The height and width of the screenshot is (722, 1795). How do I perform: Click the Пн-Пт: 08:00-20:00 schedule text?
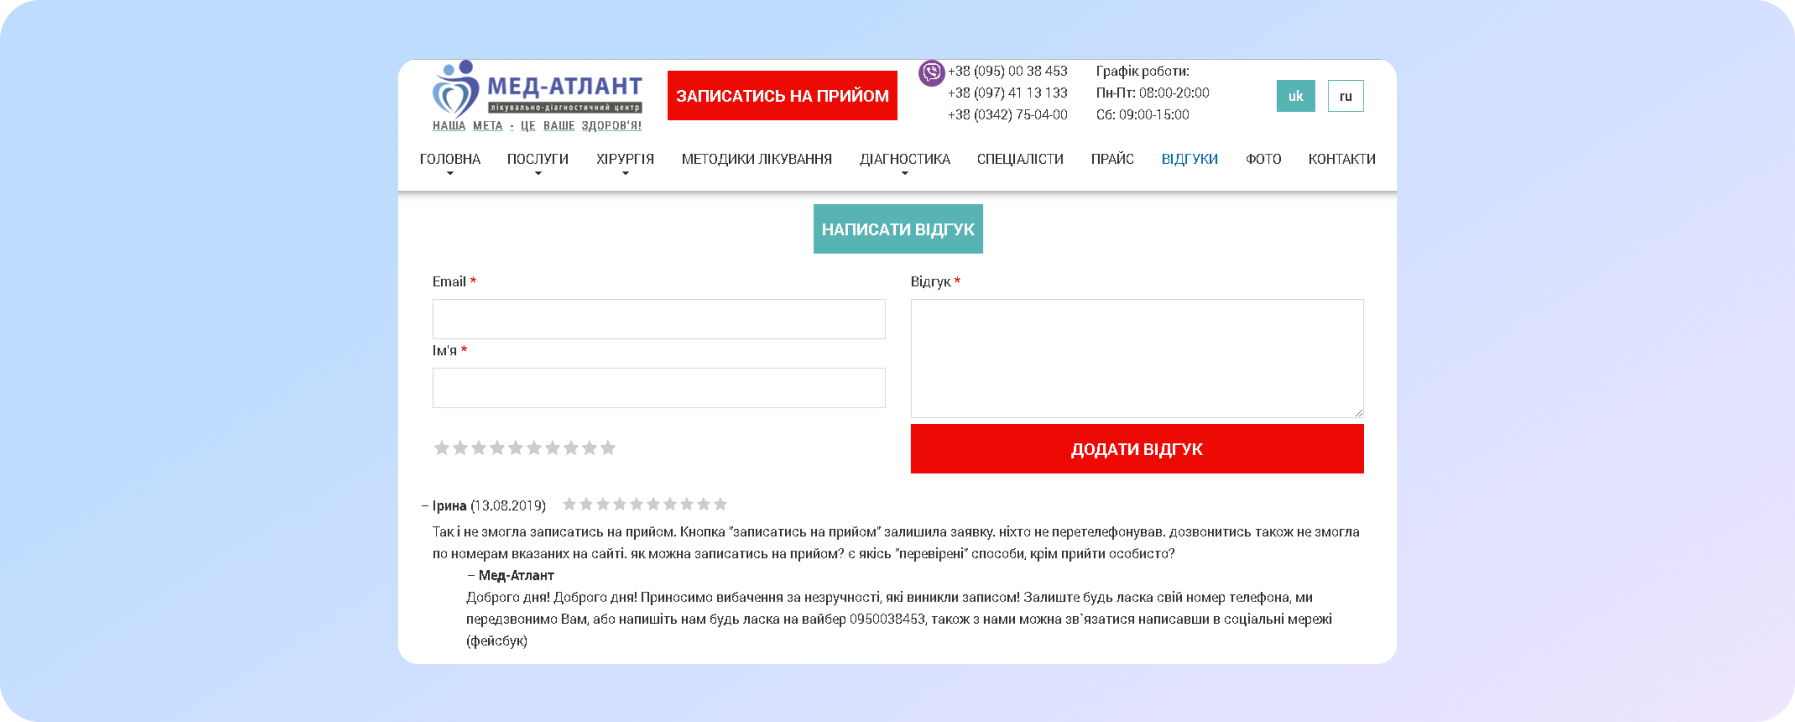tap(1152, 93)
